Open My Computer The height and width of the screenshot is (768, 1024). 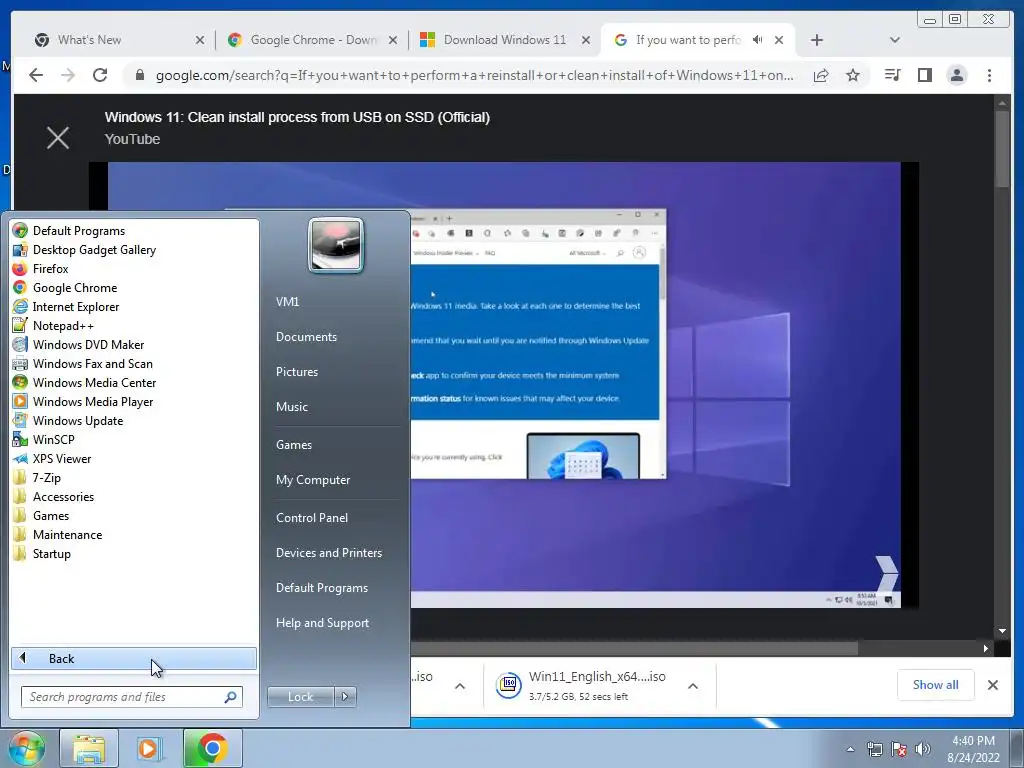pyautogui.click(x=313, y=479)
